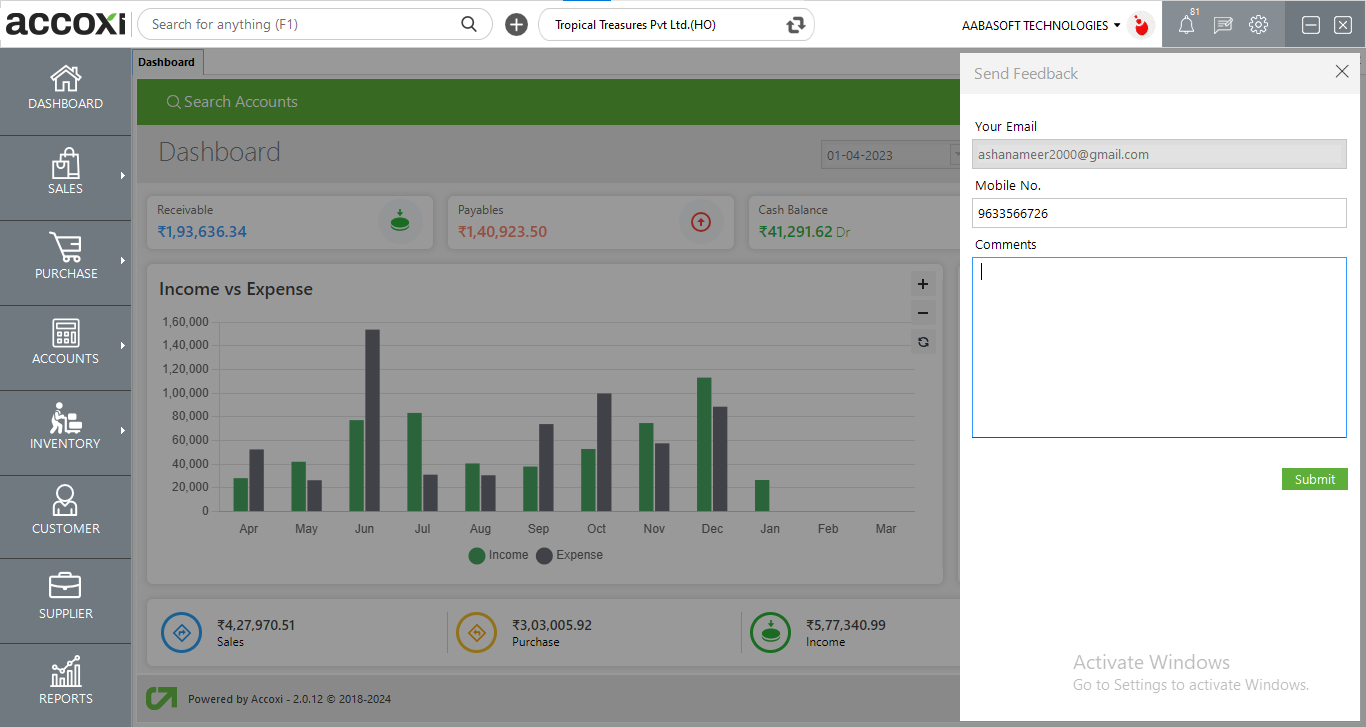Close the Send Feedback panel
1366x727 pixels.
[1342, 72]
